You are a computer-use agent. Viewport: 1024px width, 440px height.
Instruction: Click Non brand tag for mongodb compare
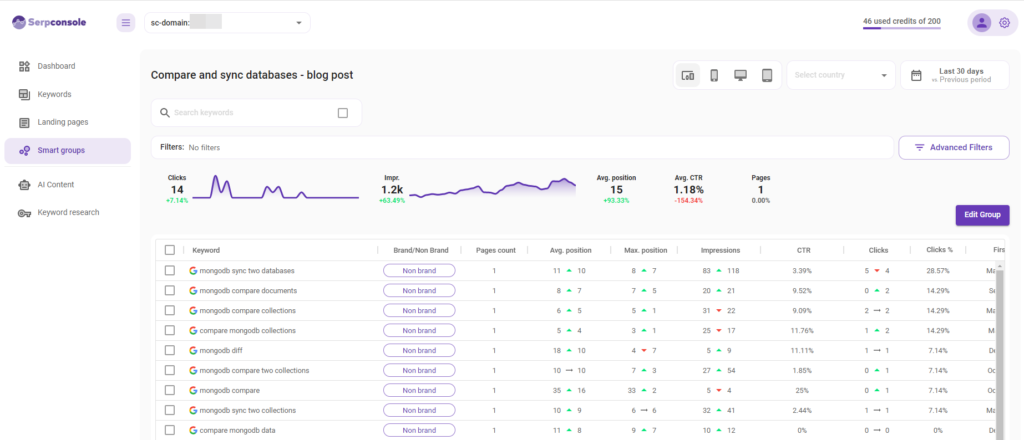pyautogui.click(x=419, y=390)
